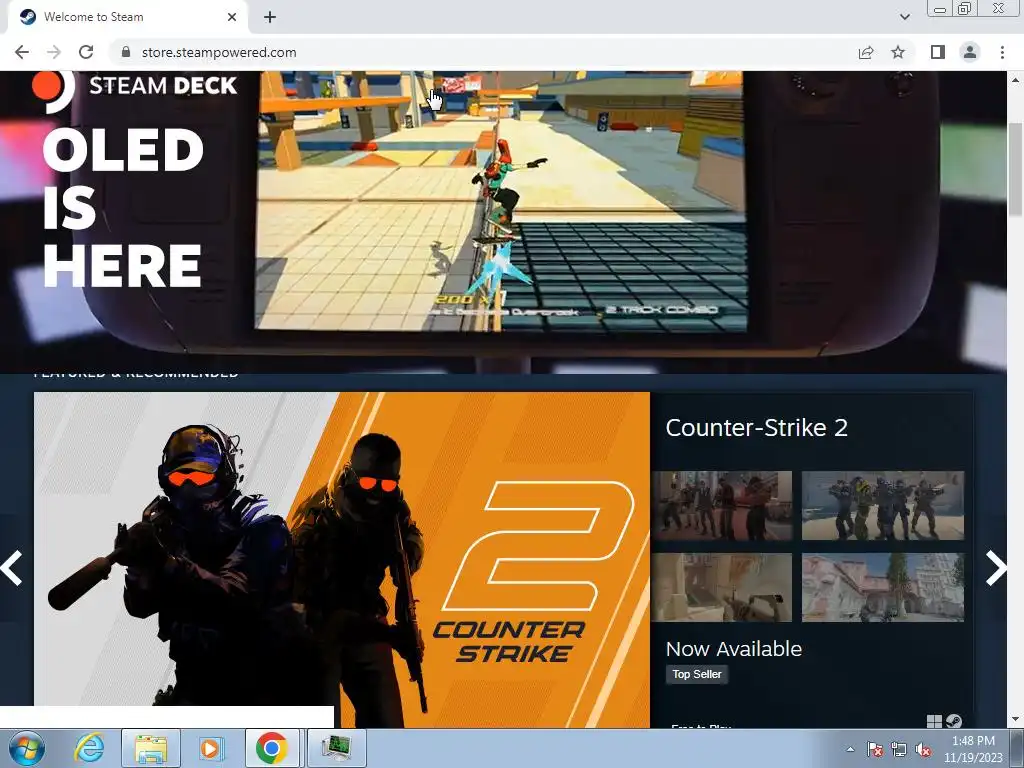1024x768 pixels.
Task: Click the Chrome taskbar icon
Action: 272,748
